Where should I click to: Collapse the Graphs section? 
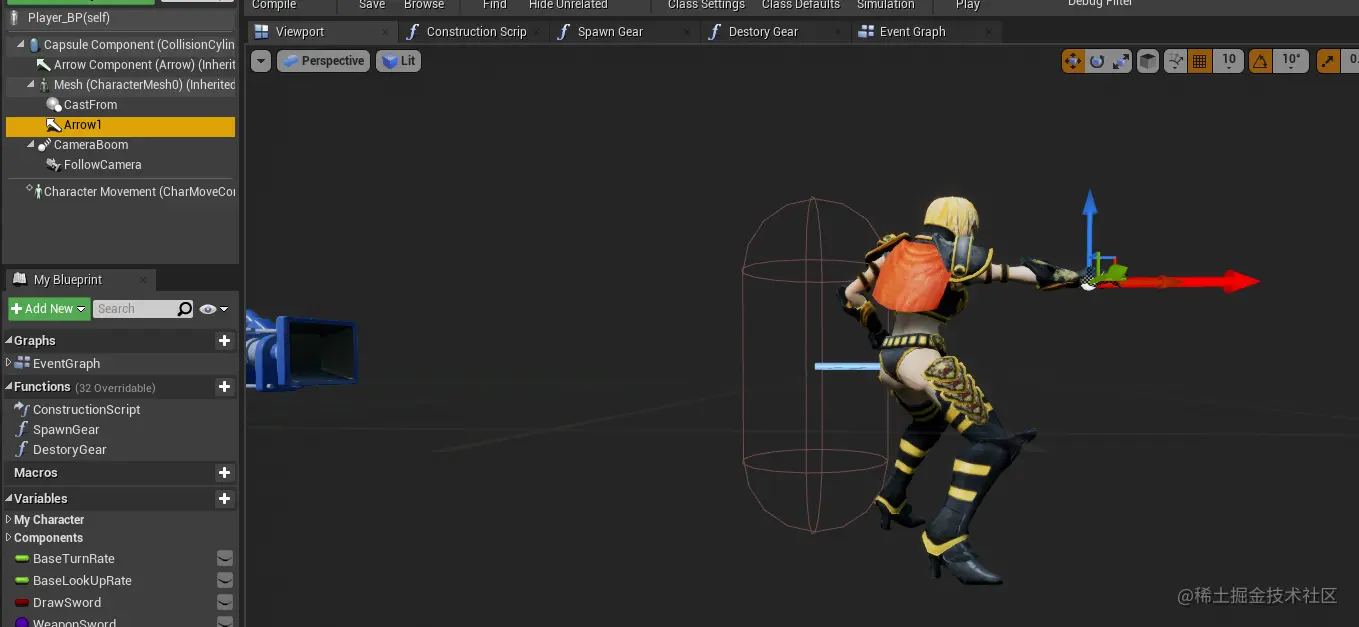(9, 341)
